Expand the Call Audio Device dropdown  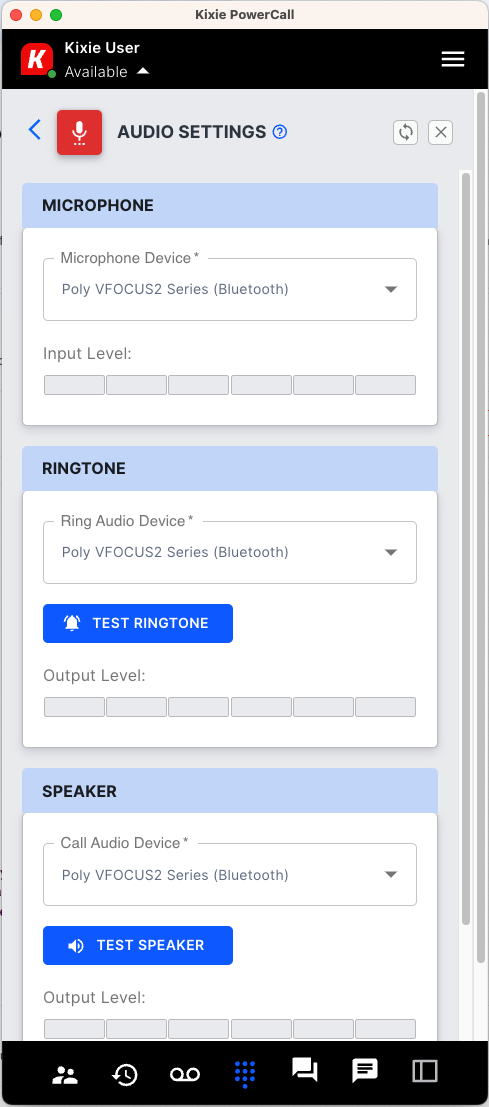point(230,875)
